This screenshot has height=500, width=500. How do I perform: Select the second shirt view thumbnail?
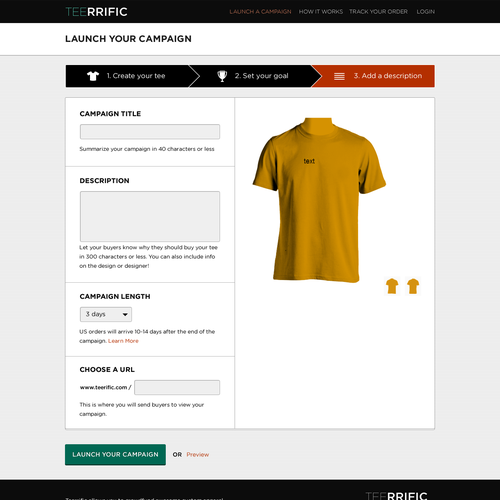(413, 286)
